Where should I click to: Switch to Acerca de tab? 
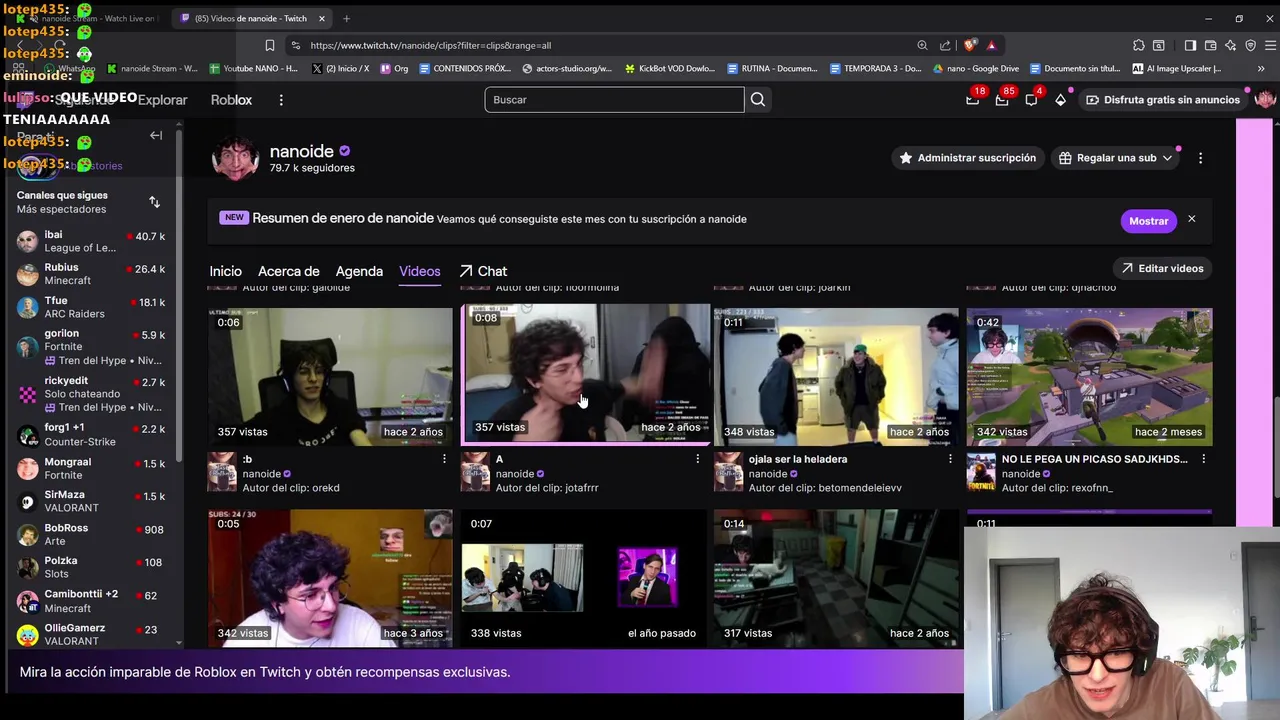coord(289,271)
